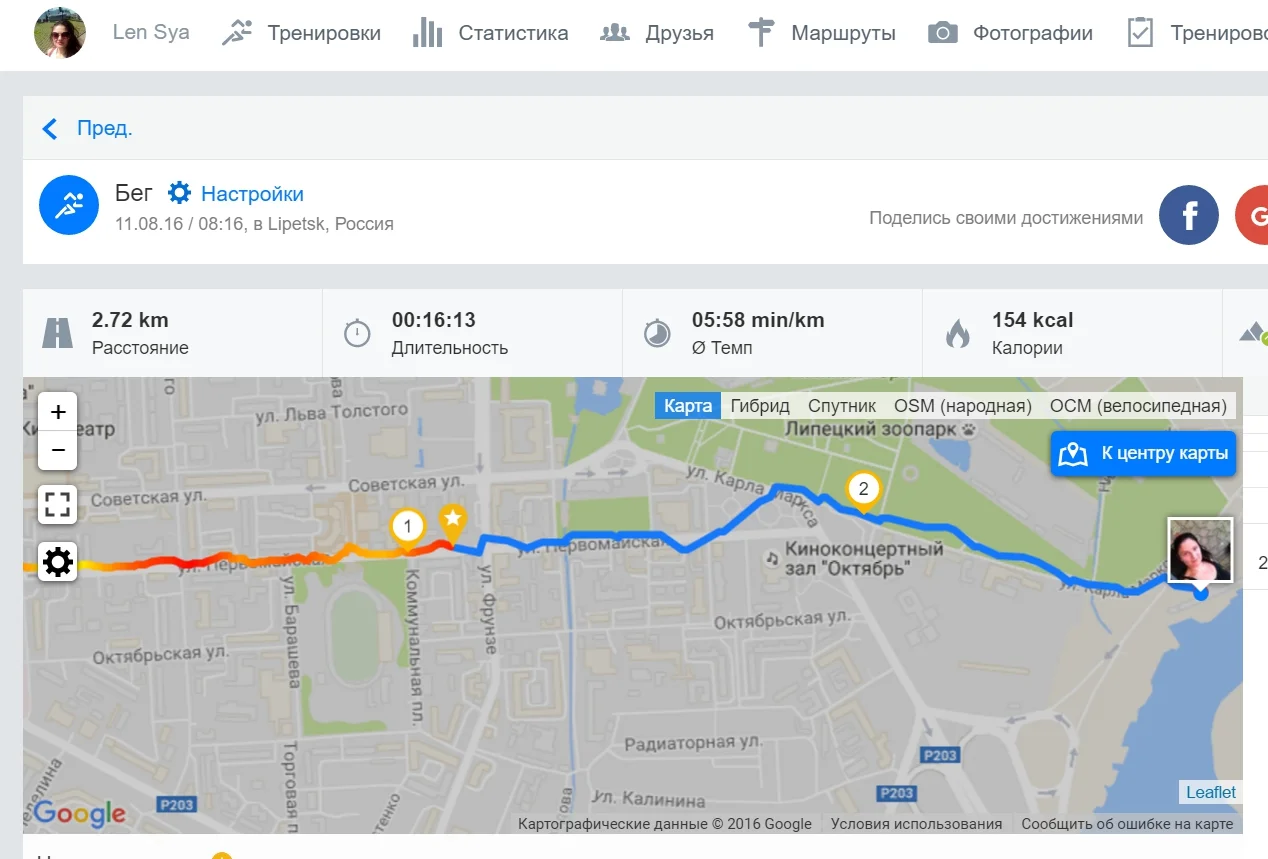Open the Маршруты section

[x=821, y=33]
